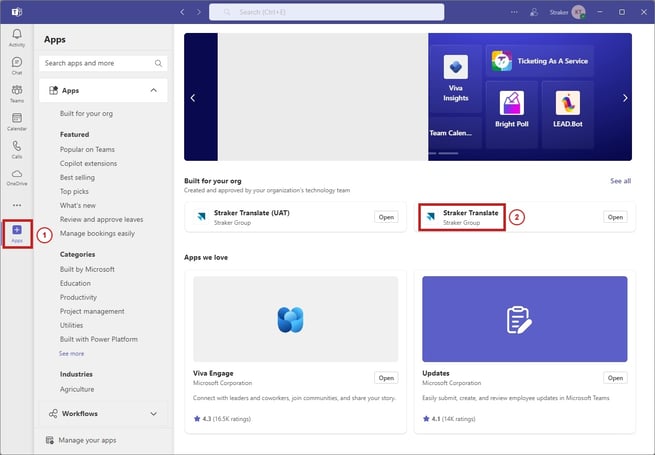The height and width of the screenshot is (455, 655).
Task: Expand the Workflows section
Action: click(x=103, y=414)
